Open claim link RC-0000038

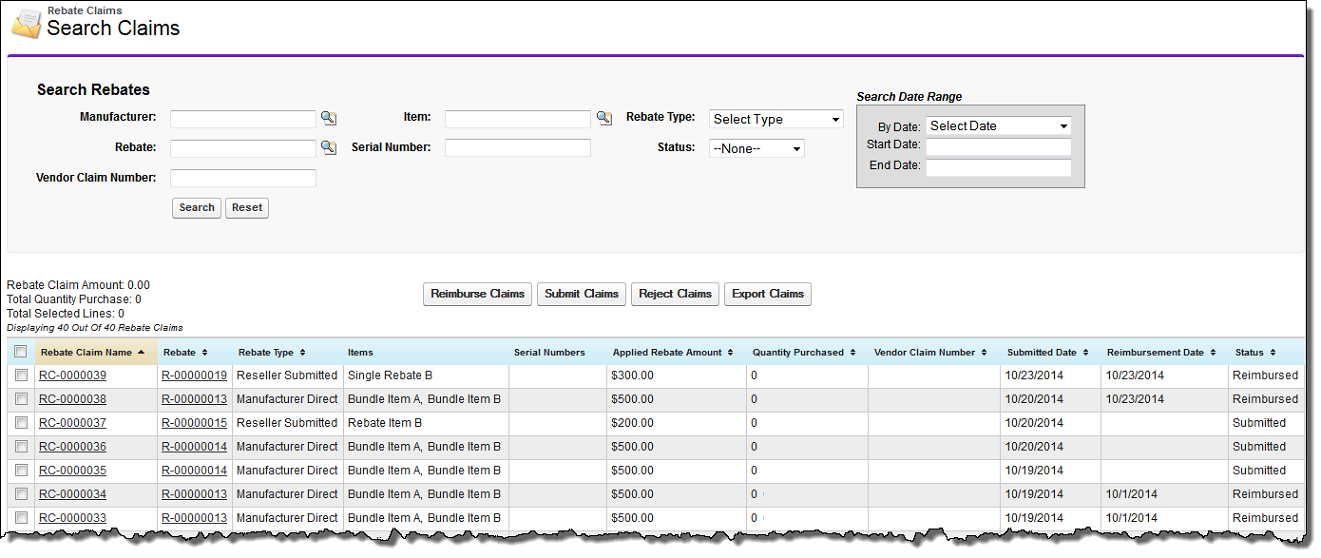point(72,399)
